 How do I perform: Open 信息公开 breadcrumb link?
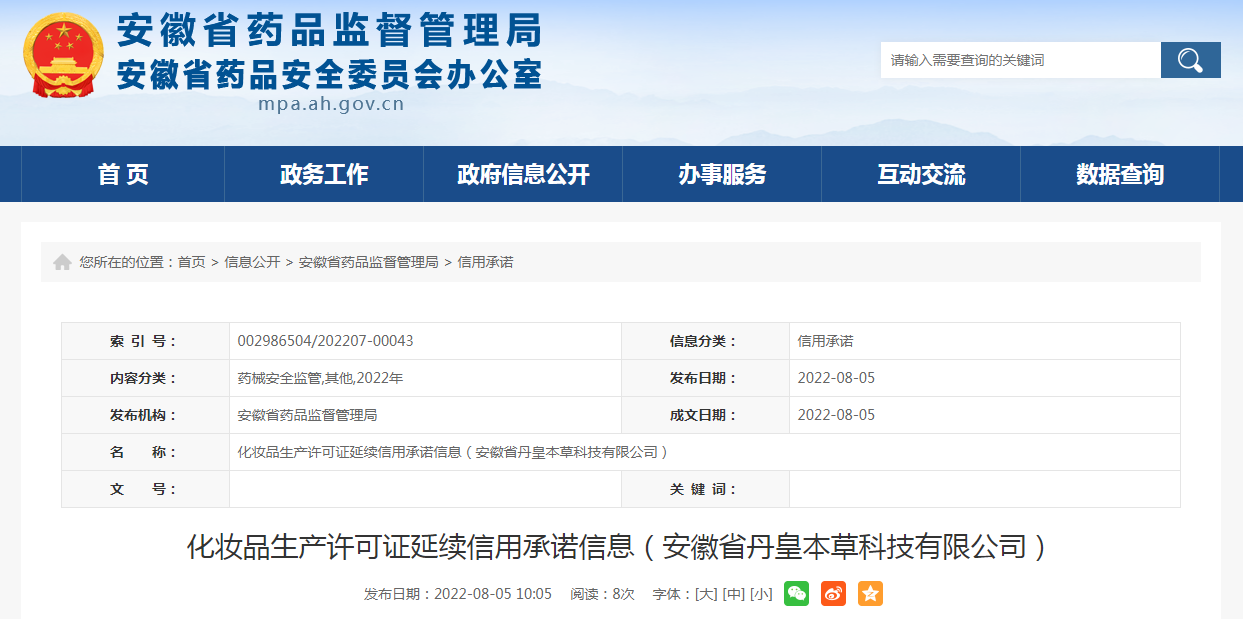(252, 262)
